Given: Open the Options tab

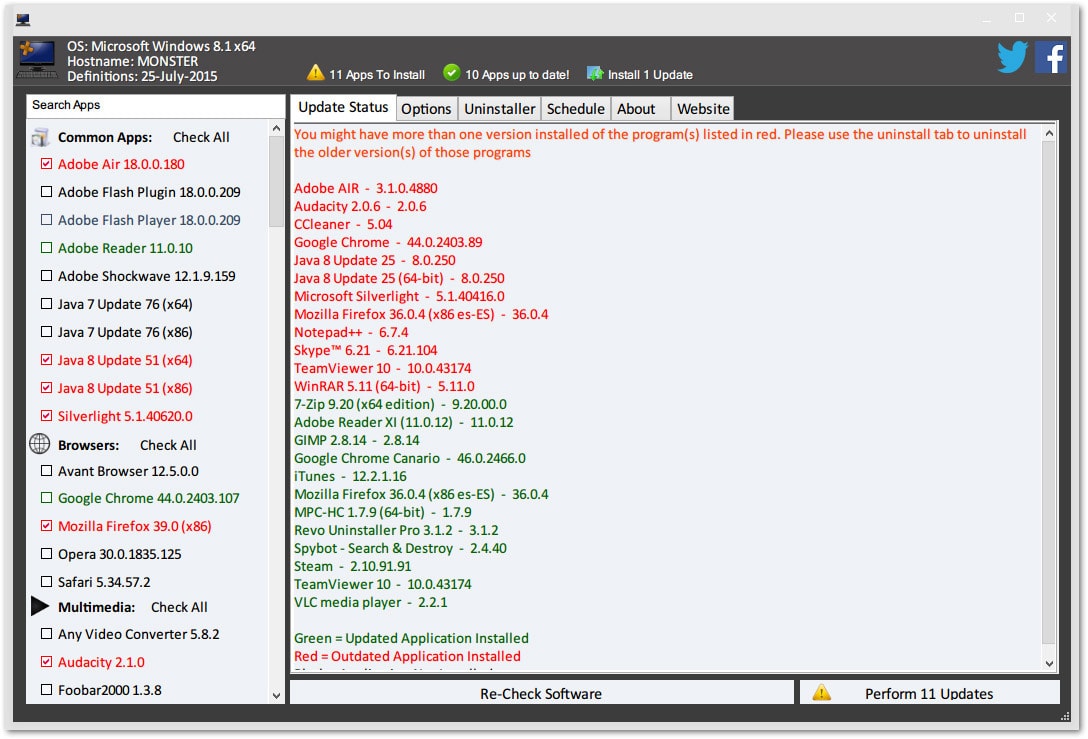Looking at the screenshot, I should (426, 109).
